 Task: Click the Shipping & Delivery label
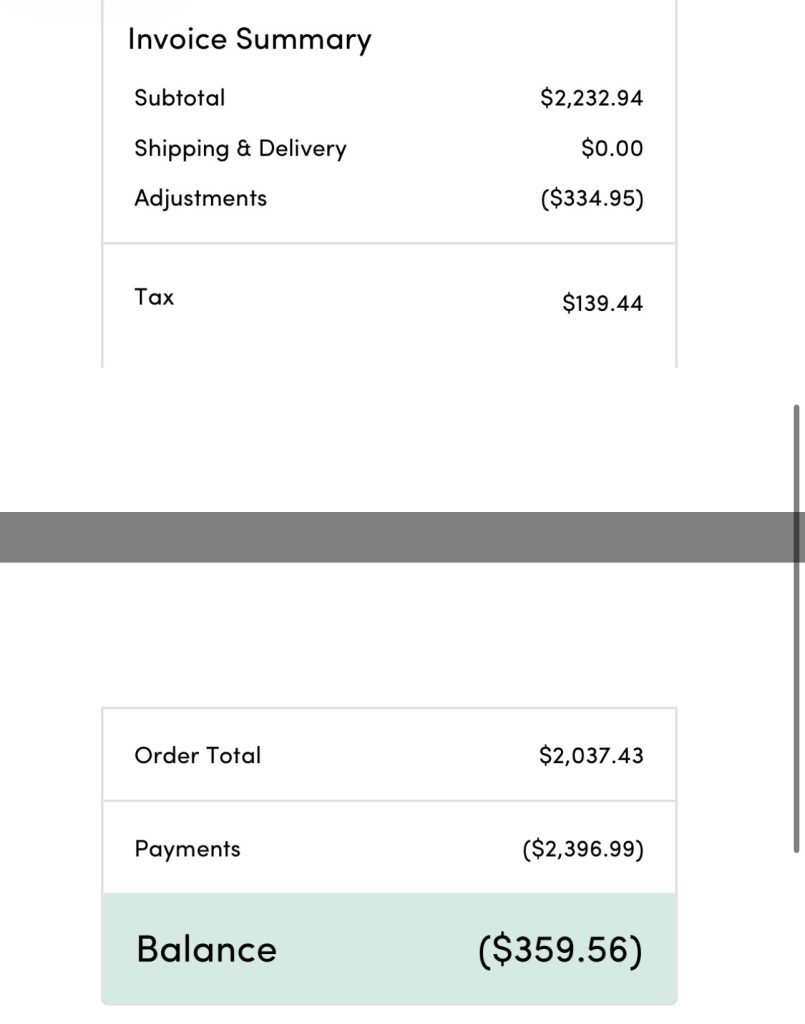[240, 149]
